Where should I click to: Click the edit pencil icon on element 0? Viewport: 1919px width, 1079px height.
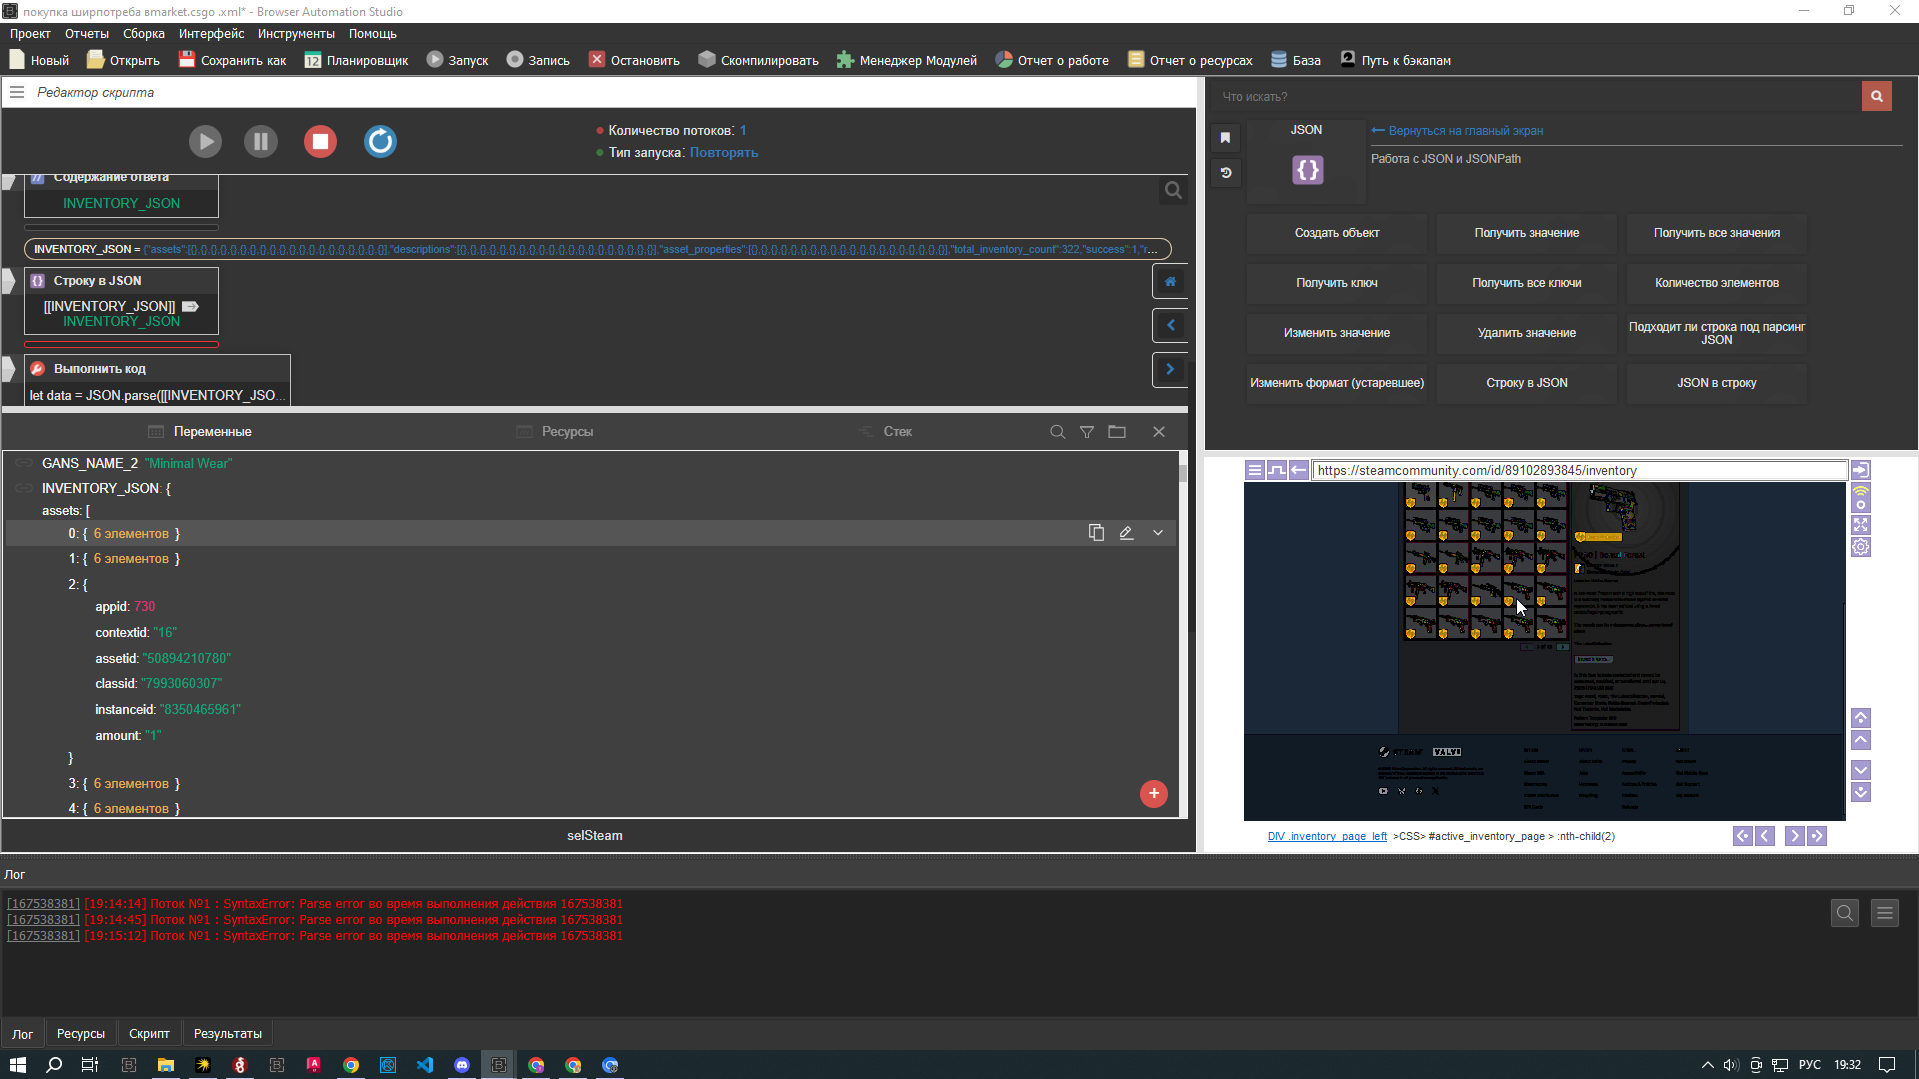point(1126,533)
